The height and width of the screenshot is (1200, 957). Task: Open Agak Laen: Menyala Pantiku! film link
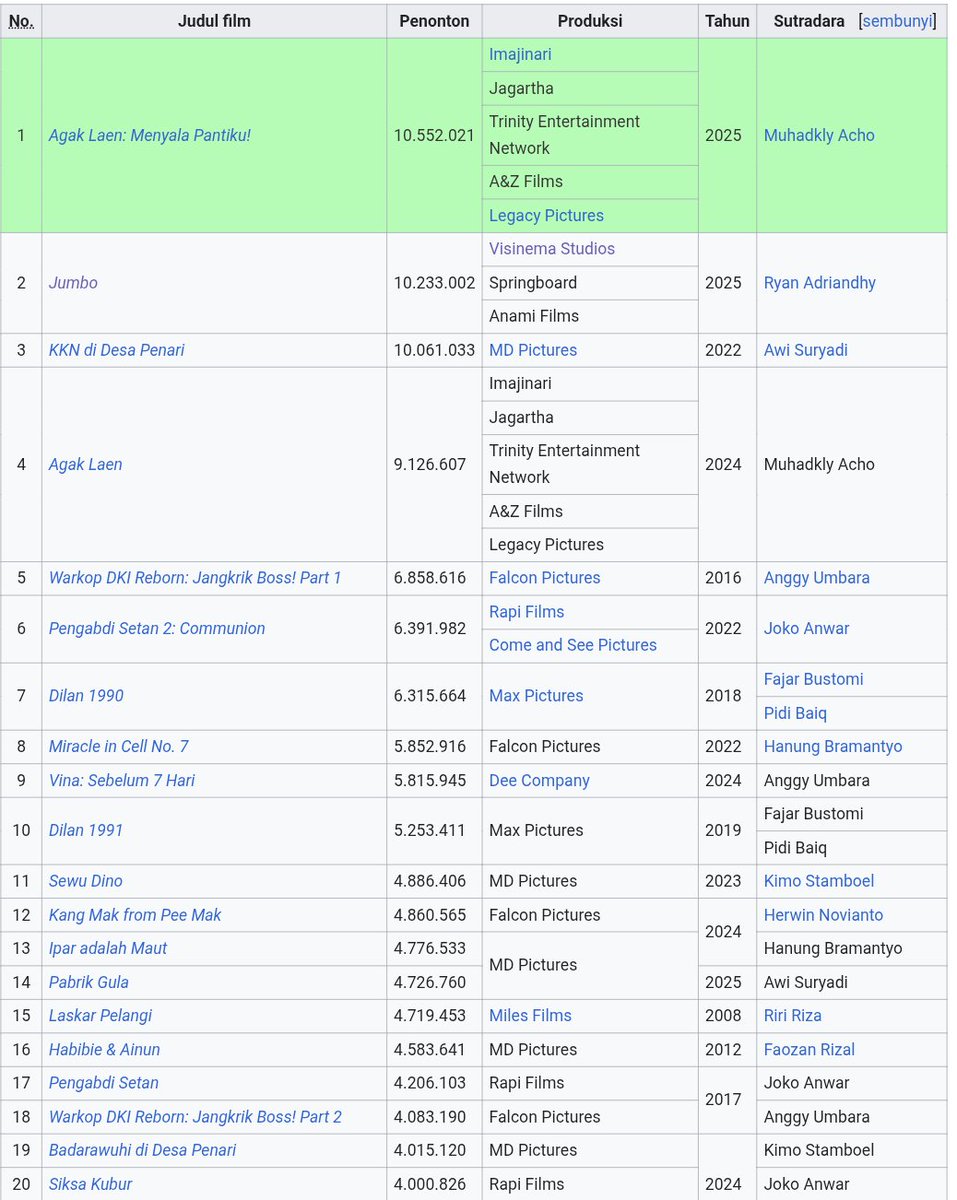(x=150, y=135)
